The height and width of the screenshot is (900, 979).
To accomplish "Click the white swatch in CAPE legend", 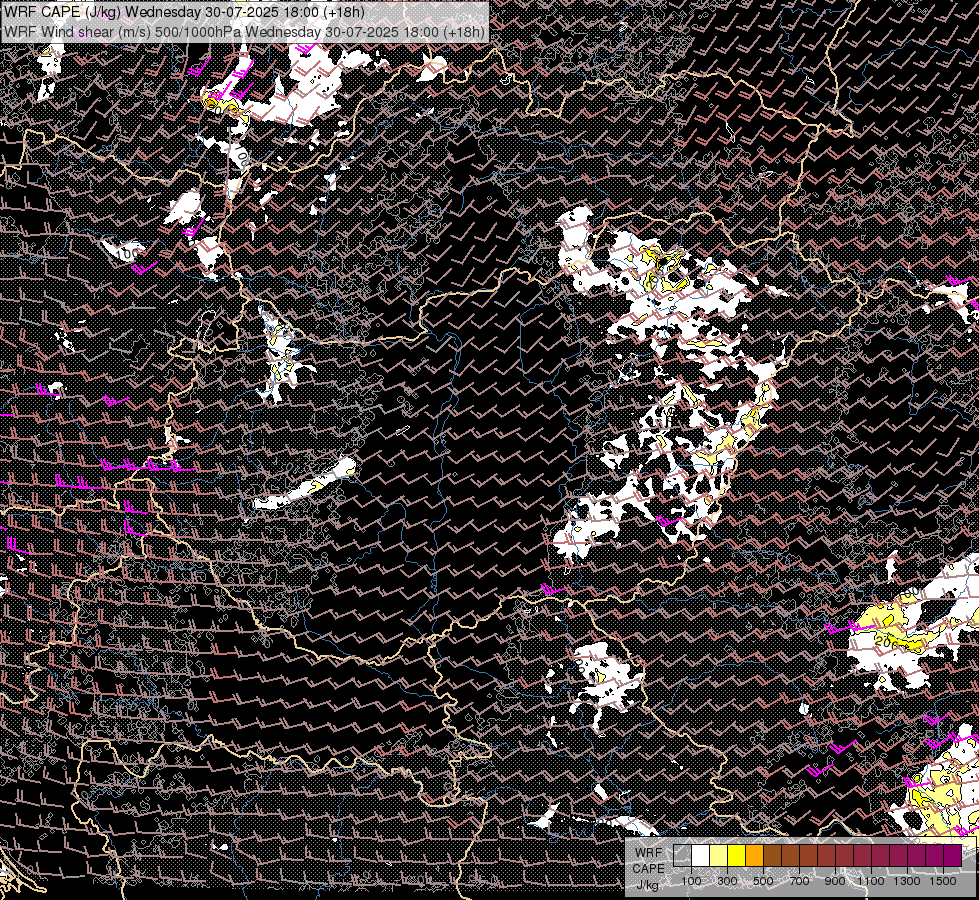I will [x=701, y=856].
